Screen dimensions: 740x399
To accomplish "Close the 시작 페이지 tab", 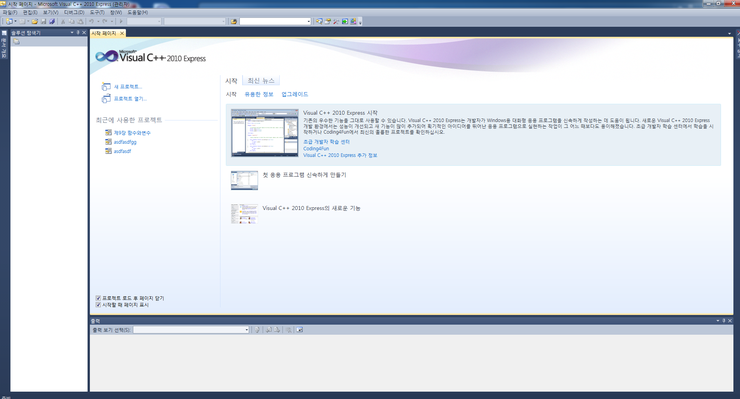I will (122, 33).
